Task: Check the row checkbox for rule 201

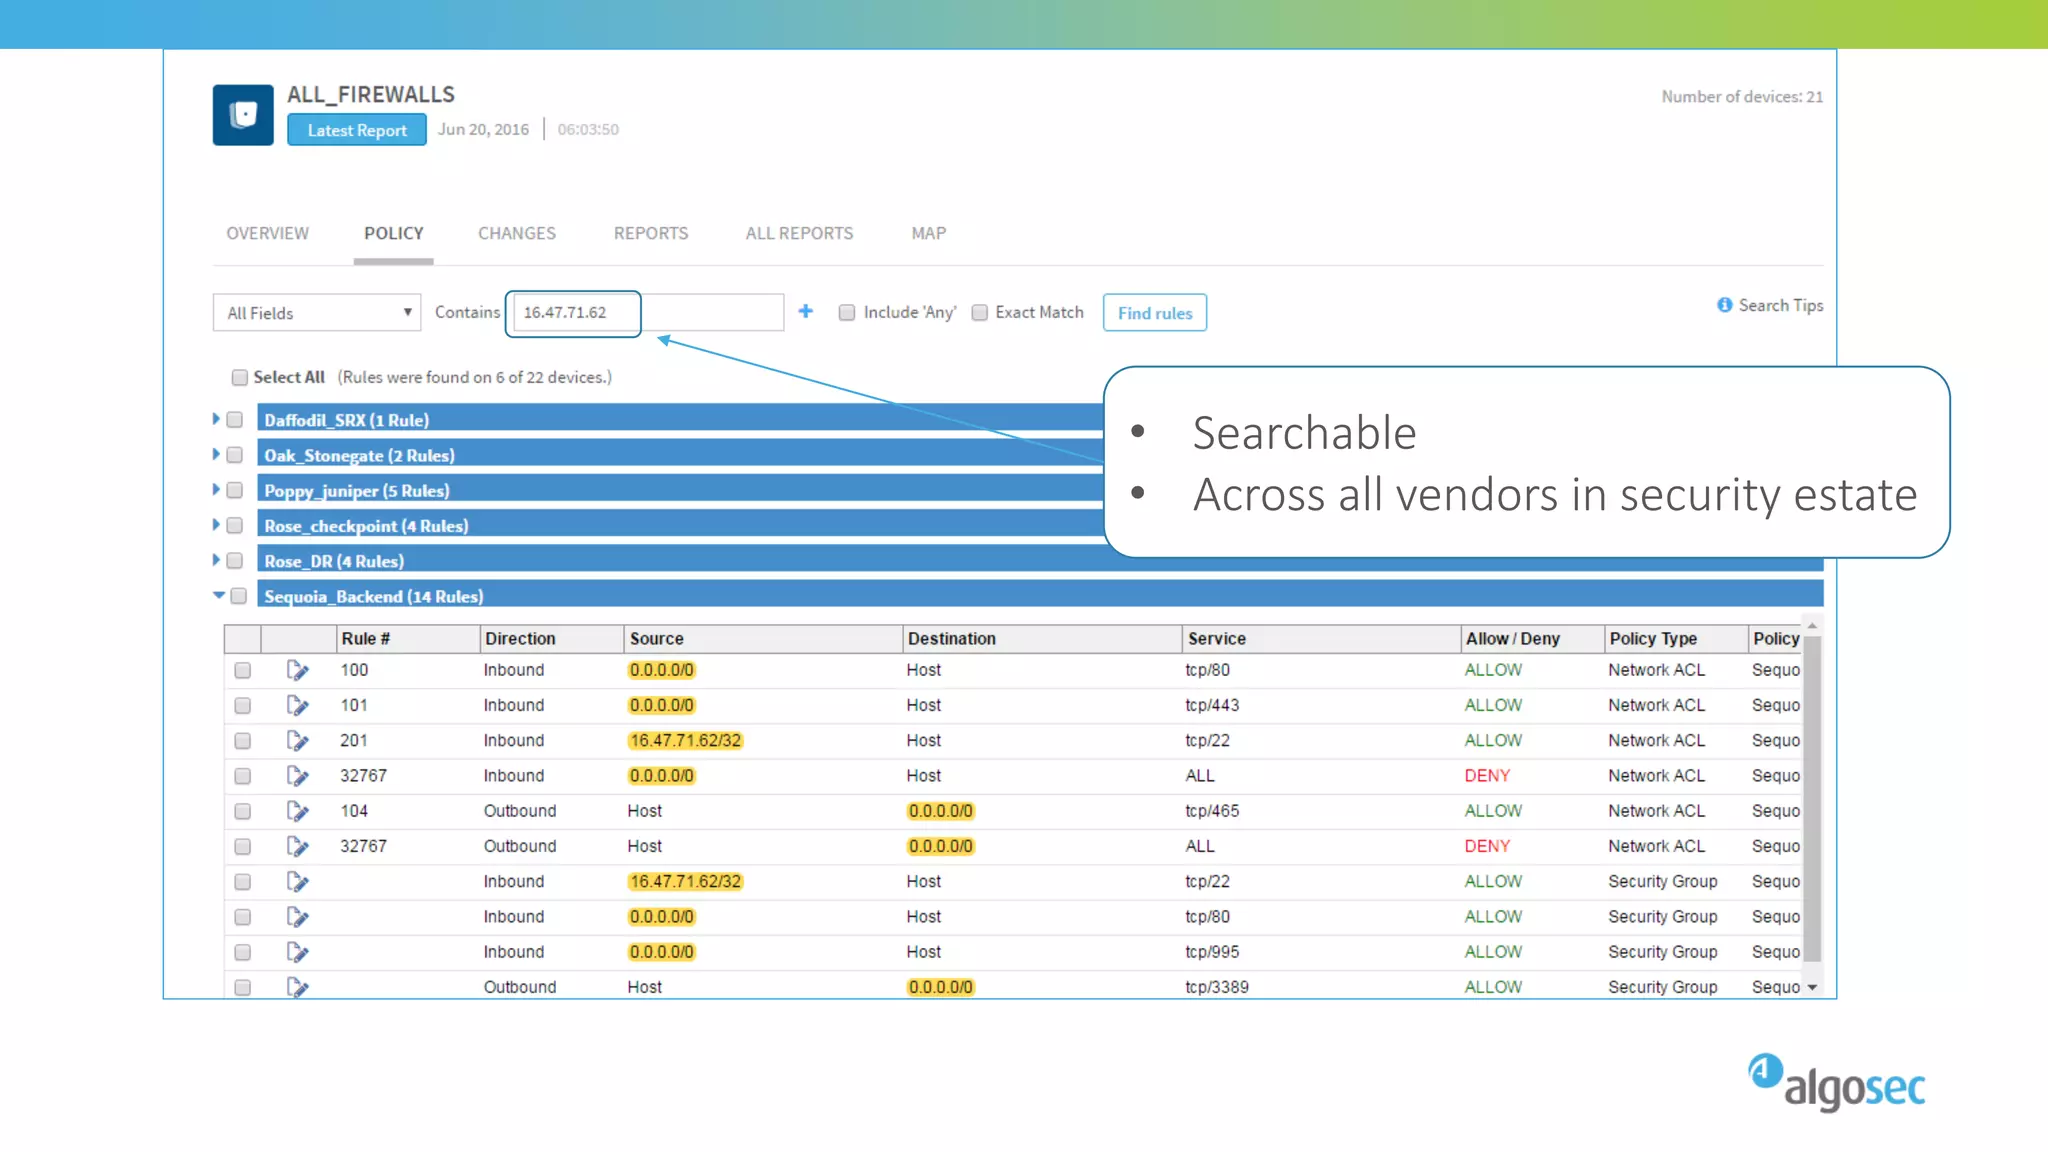Action: click(242, 740)
